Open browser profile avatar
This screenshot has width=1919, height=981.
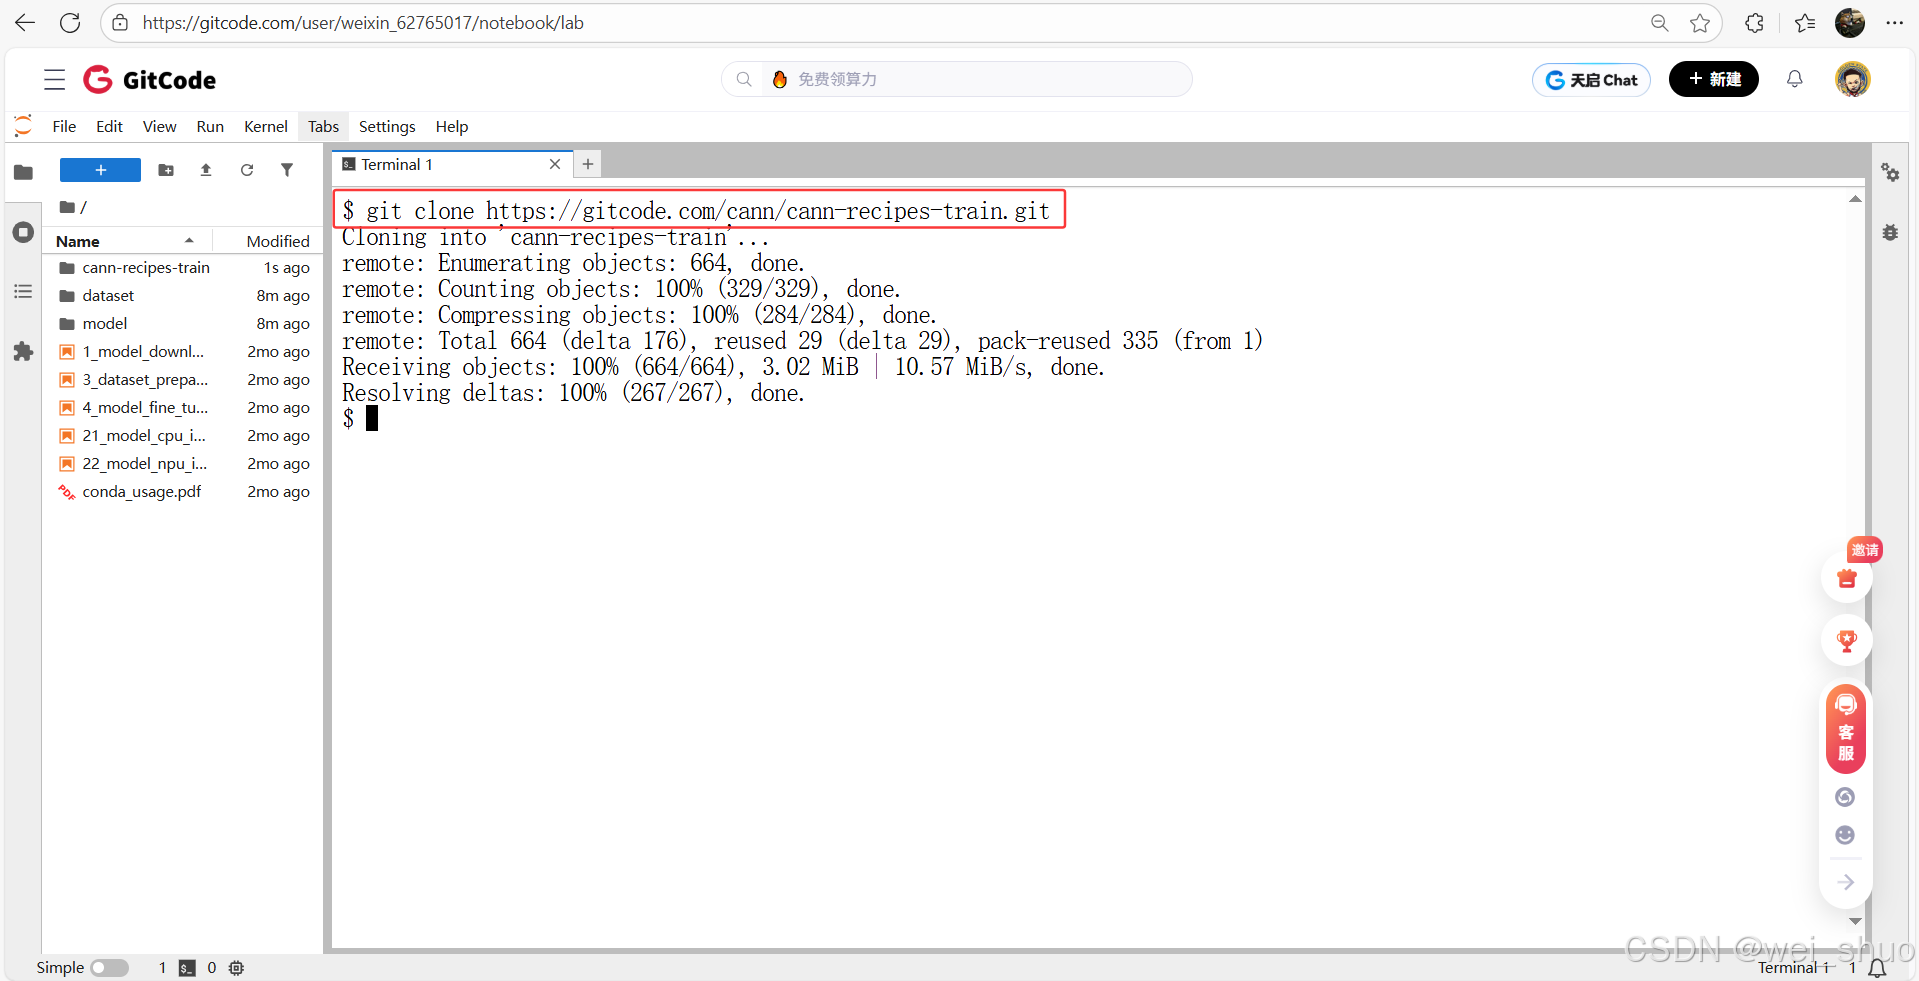(1850, 23)
